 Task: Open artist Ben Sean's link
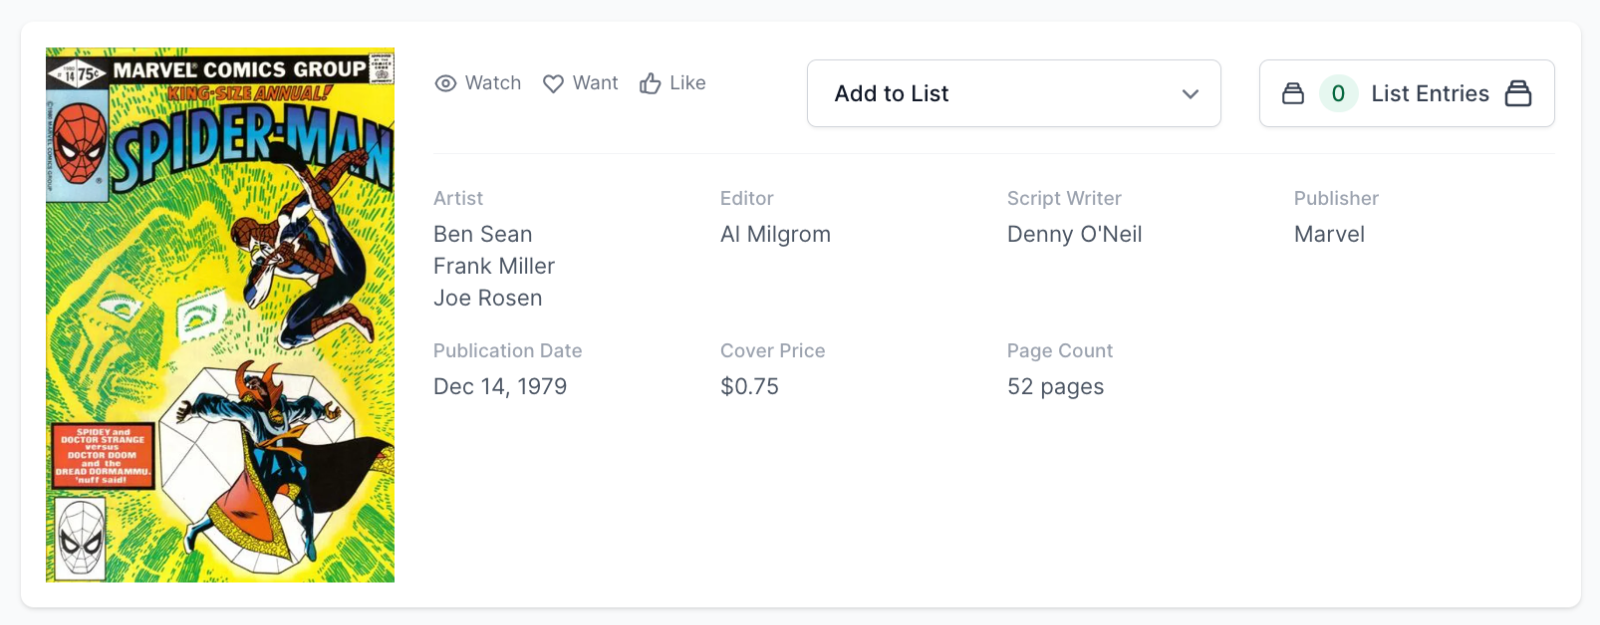[x=483, y=234]
